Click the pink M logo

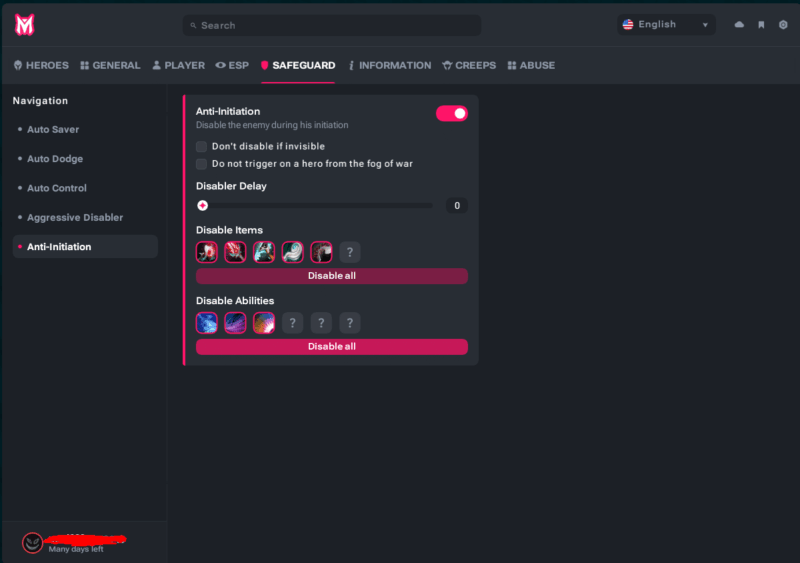pos(24,25)
